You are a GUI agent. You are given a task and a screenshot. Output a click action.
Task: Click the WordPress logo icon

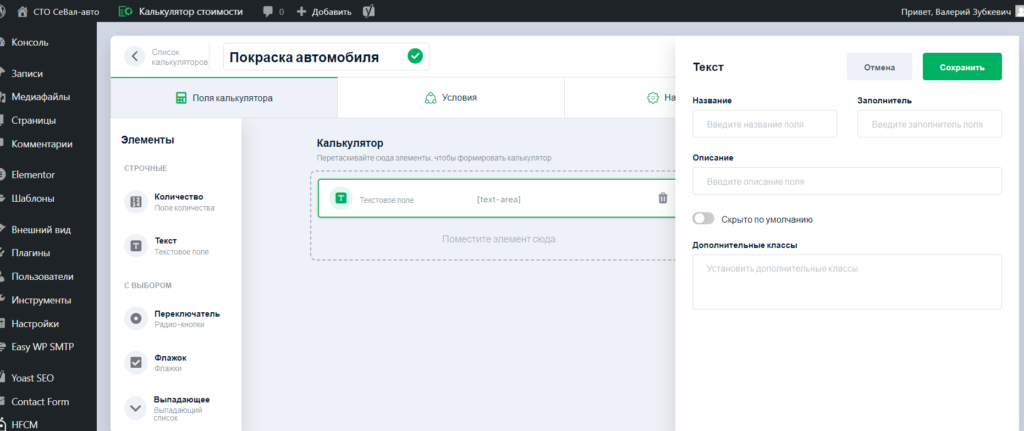pos(3,11)
